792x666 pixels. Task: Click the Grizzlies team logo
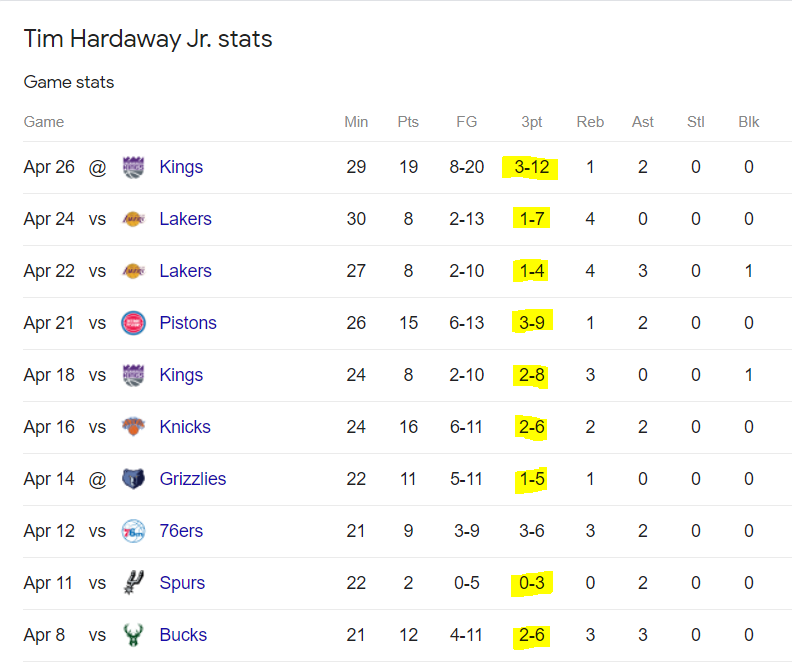tap(133, 479)
